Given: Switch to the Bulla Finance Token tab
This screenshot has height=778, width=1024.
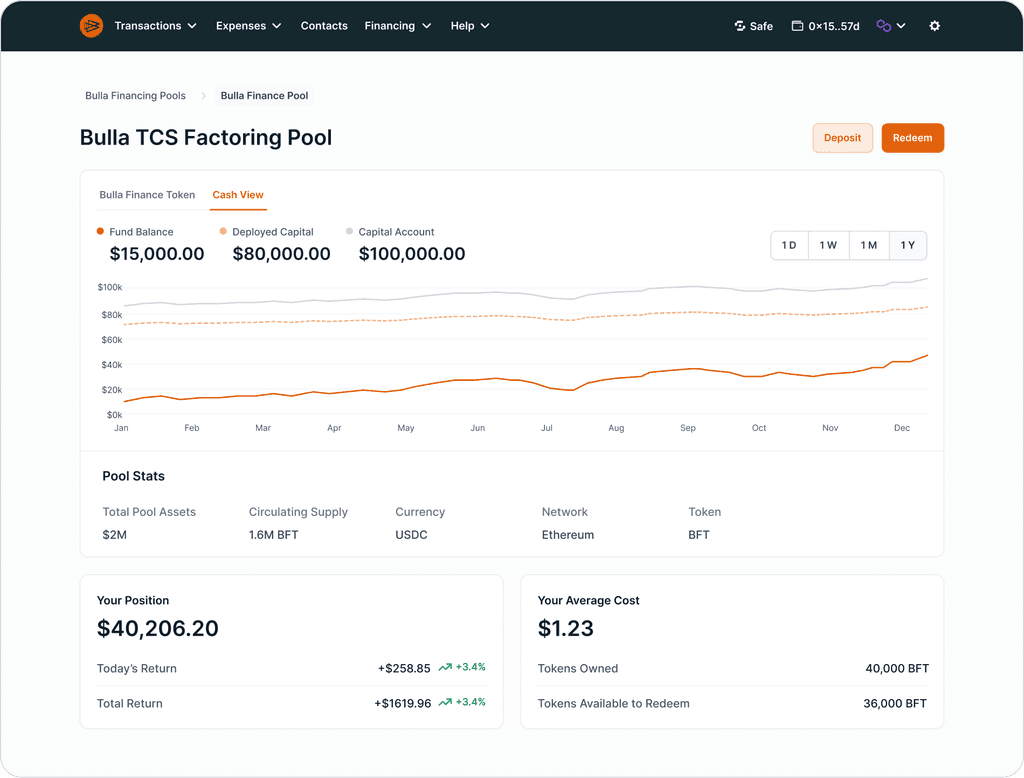Looking at the screenshot, I should [147, 195].
